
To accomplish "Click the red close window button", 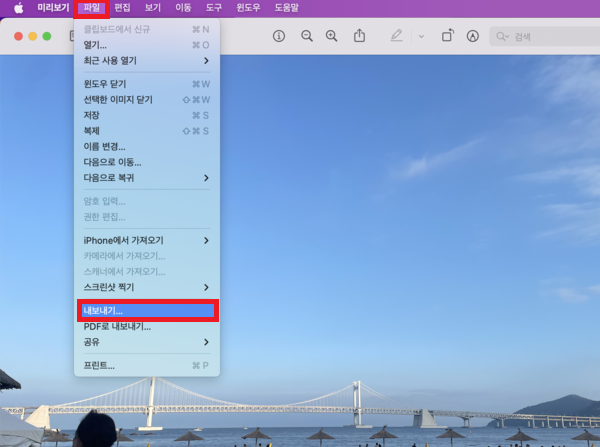I will click(x=18, y=36).
